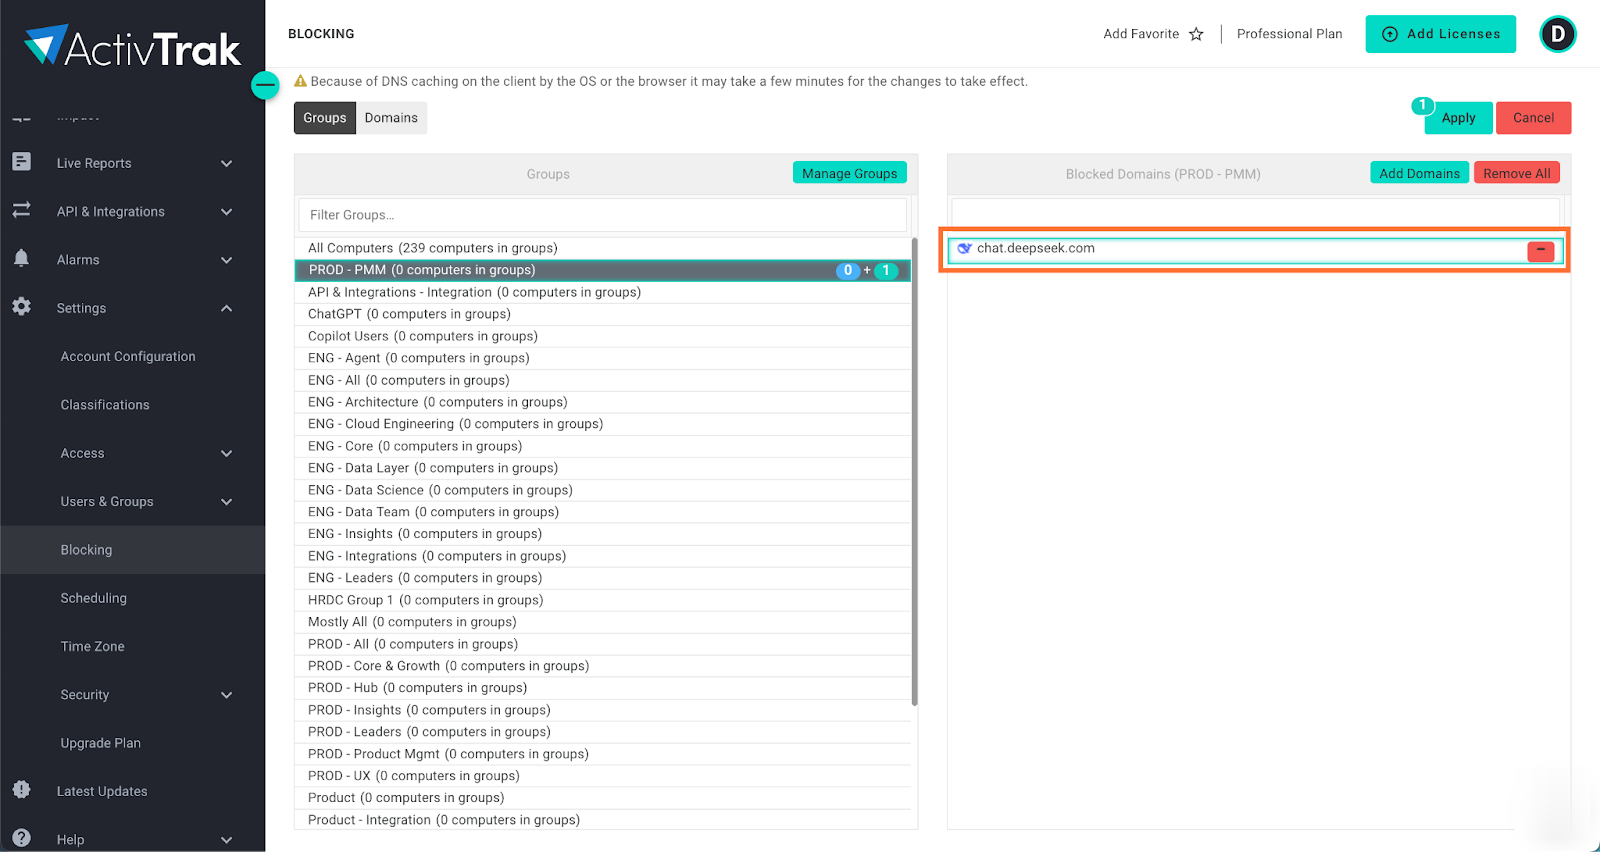The image size is (1600, 852).
Task: Switch to the Groups tab
Action: pyautogui.click(x=325, y=118)
